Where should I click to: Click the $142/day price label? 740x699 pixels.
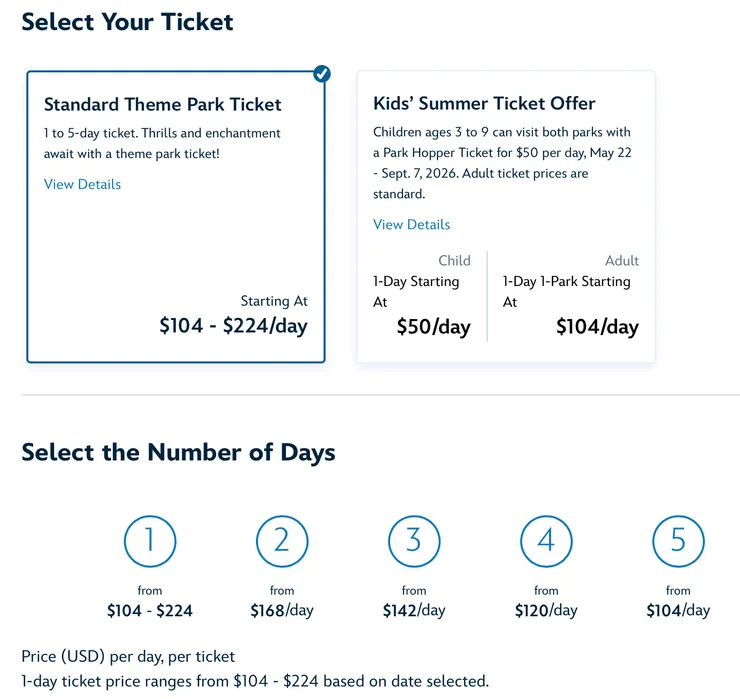point(414,610)
